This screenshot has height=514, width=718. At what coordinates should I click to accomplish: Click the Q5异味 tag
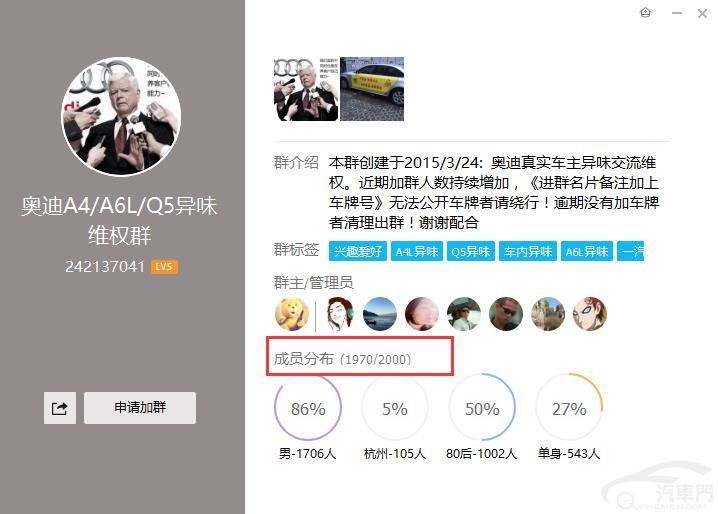coord(471,252)
